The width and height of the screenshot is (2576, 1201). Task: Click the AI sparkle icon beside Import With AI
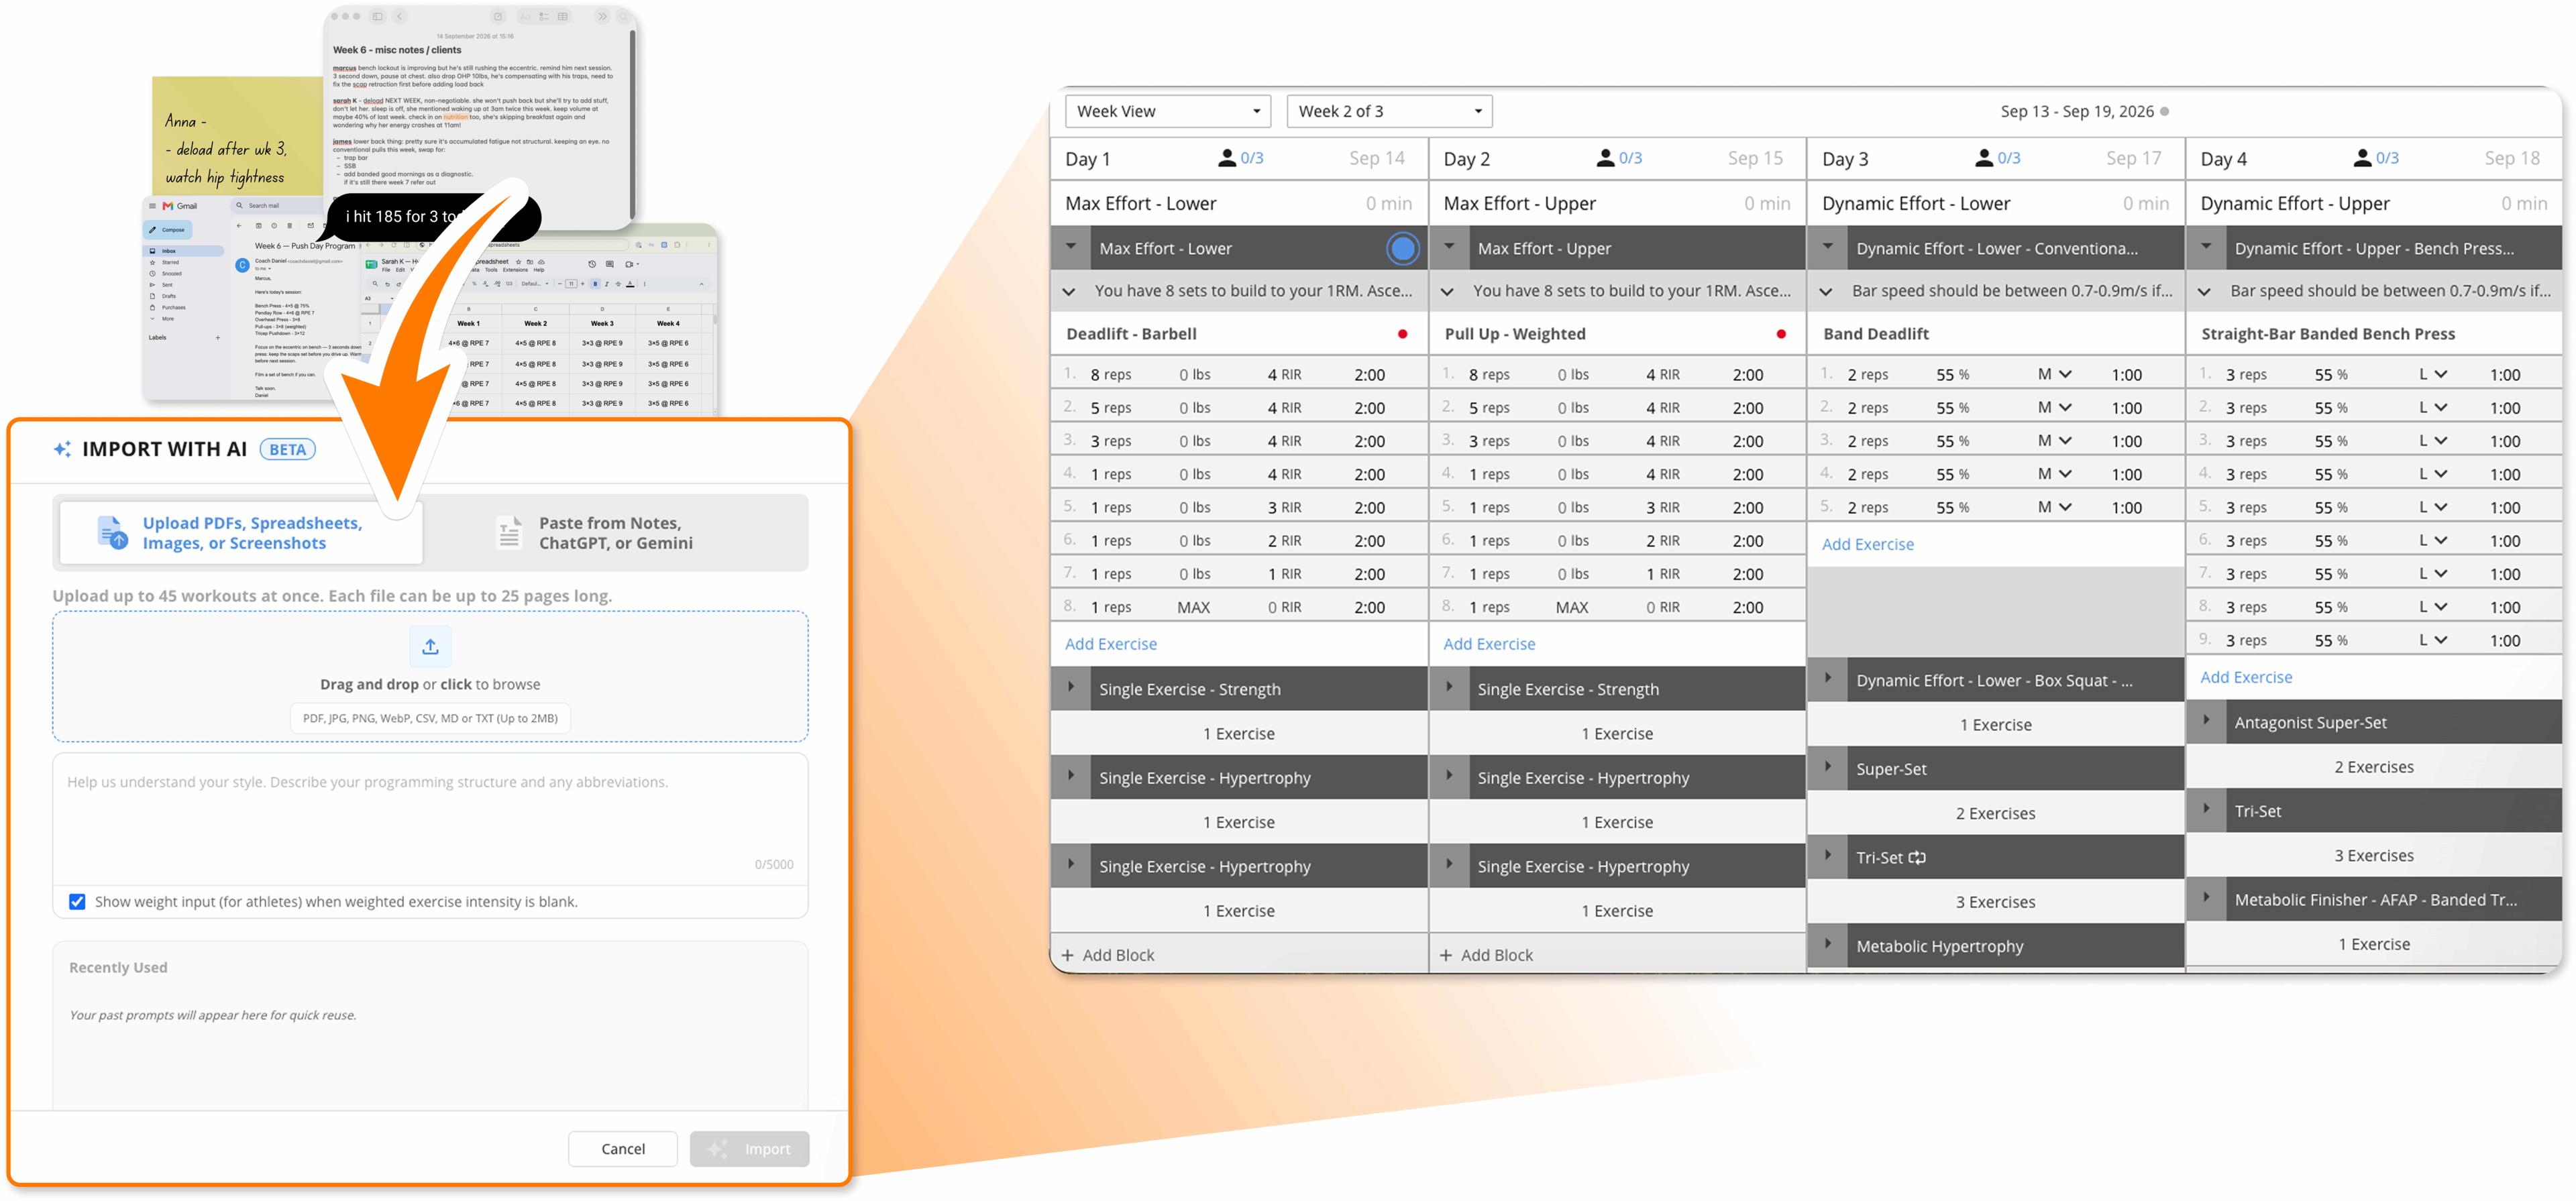62,449
